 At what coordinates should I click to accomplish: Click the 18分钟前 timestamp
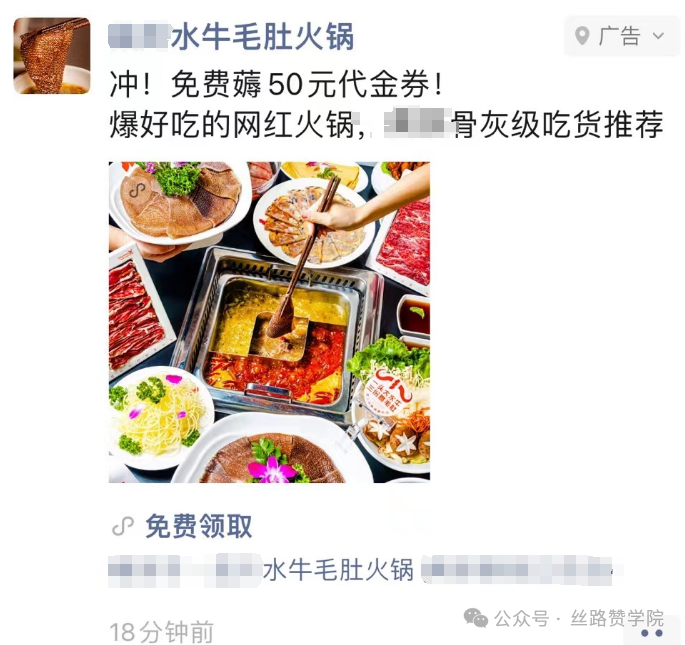[x=161, y=632]
